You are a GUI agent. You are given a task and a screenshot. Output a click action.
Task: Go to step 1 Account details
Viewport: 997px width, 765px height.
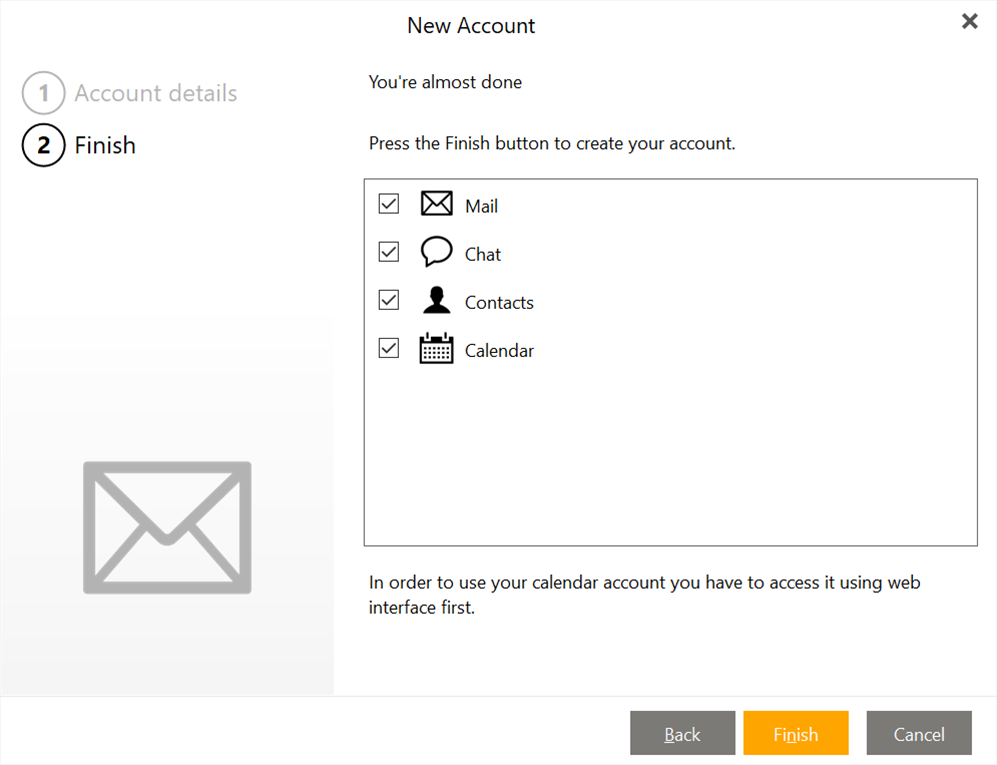pyautogui.click(x=130, y=93)
